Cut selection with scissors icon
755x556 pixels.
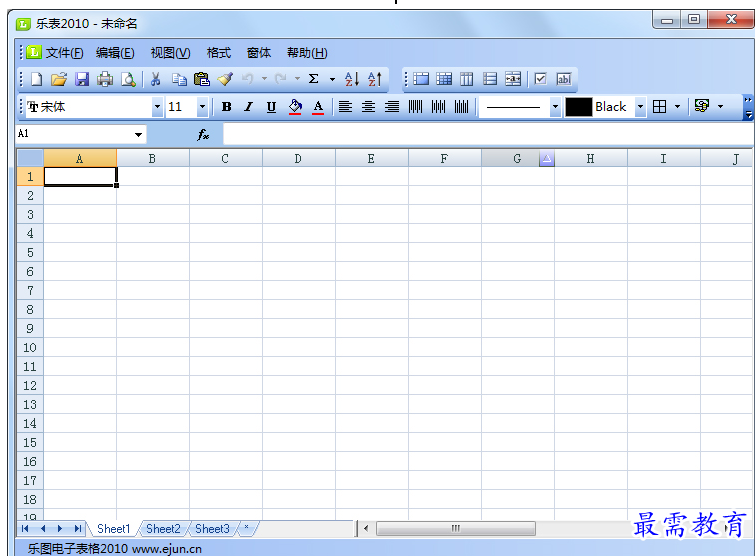[x=156, y=79]
